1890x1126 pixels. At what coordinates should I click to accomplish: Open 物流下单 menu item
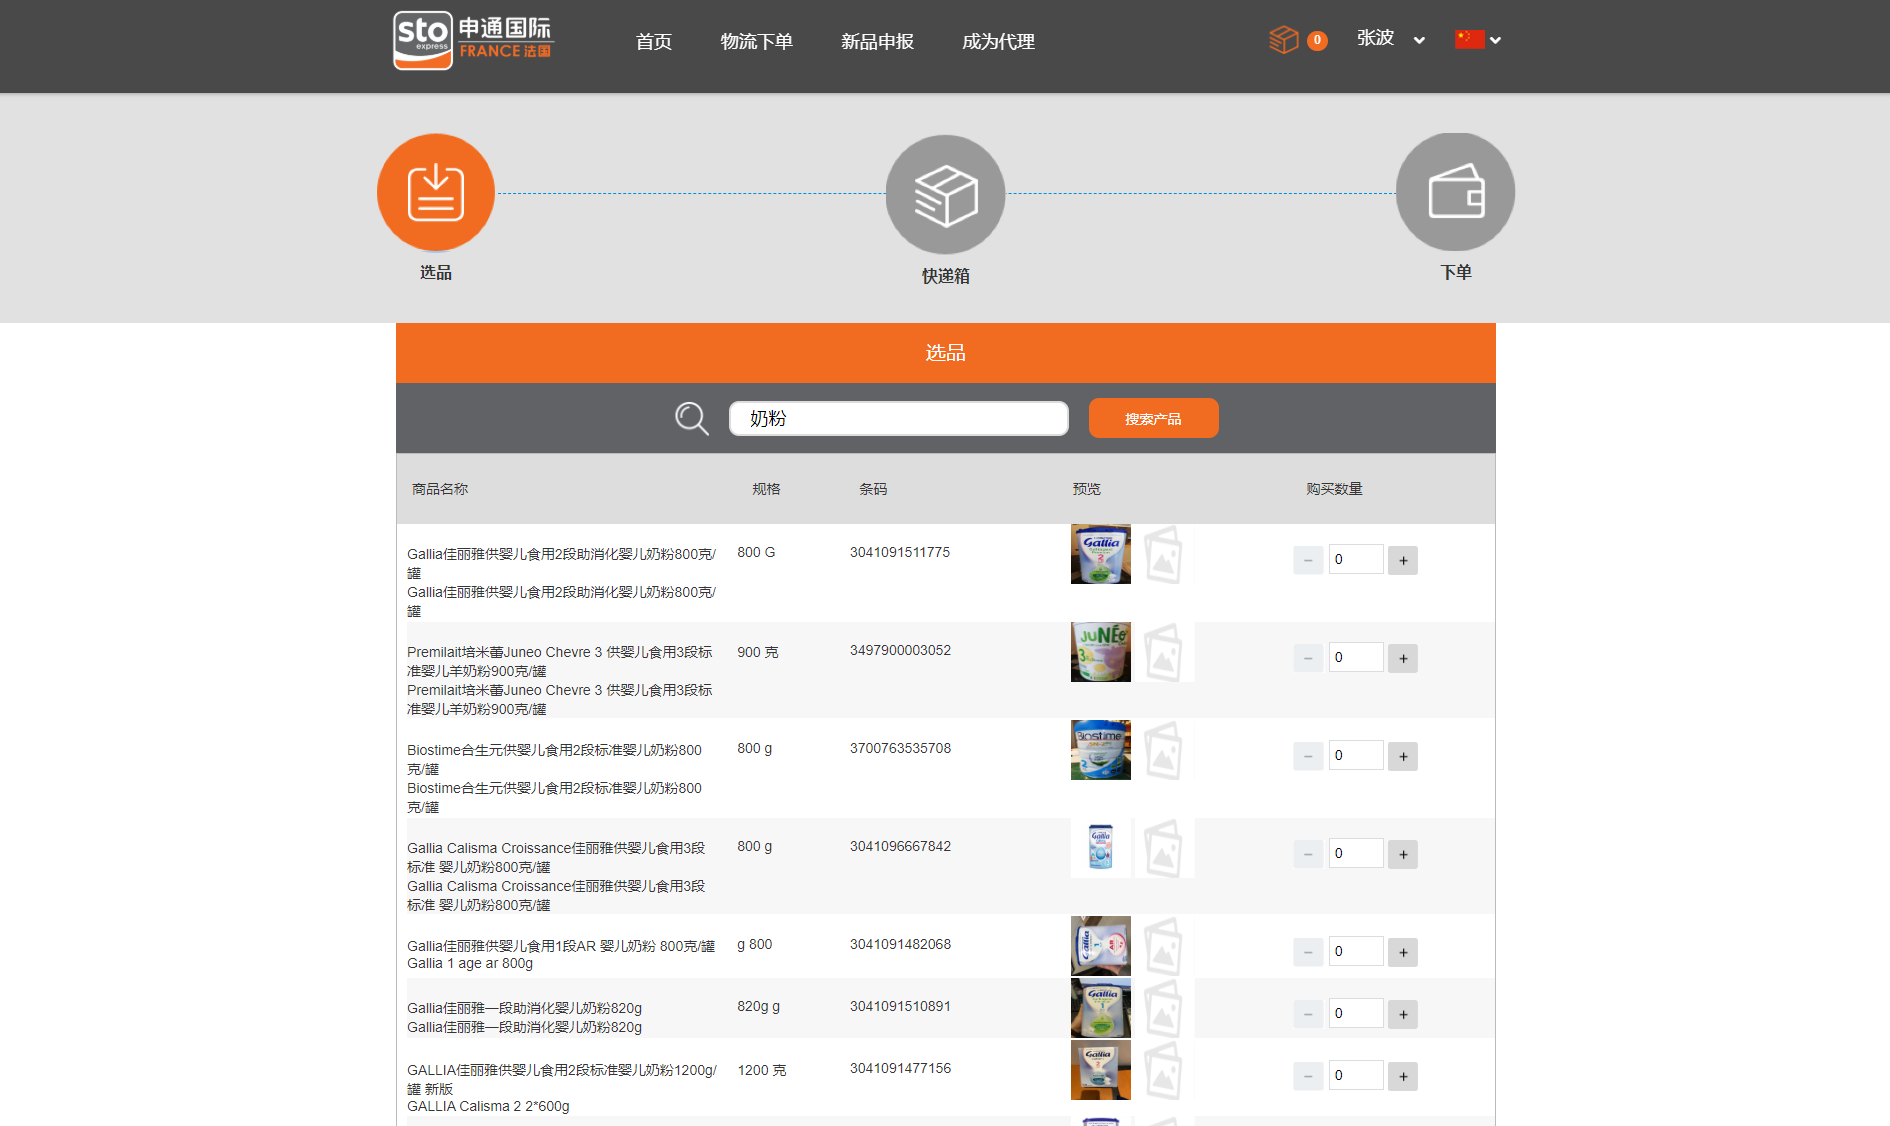(x=757, y=41)
